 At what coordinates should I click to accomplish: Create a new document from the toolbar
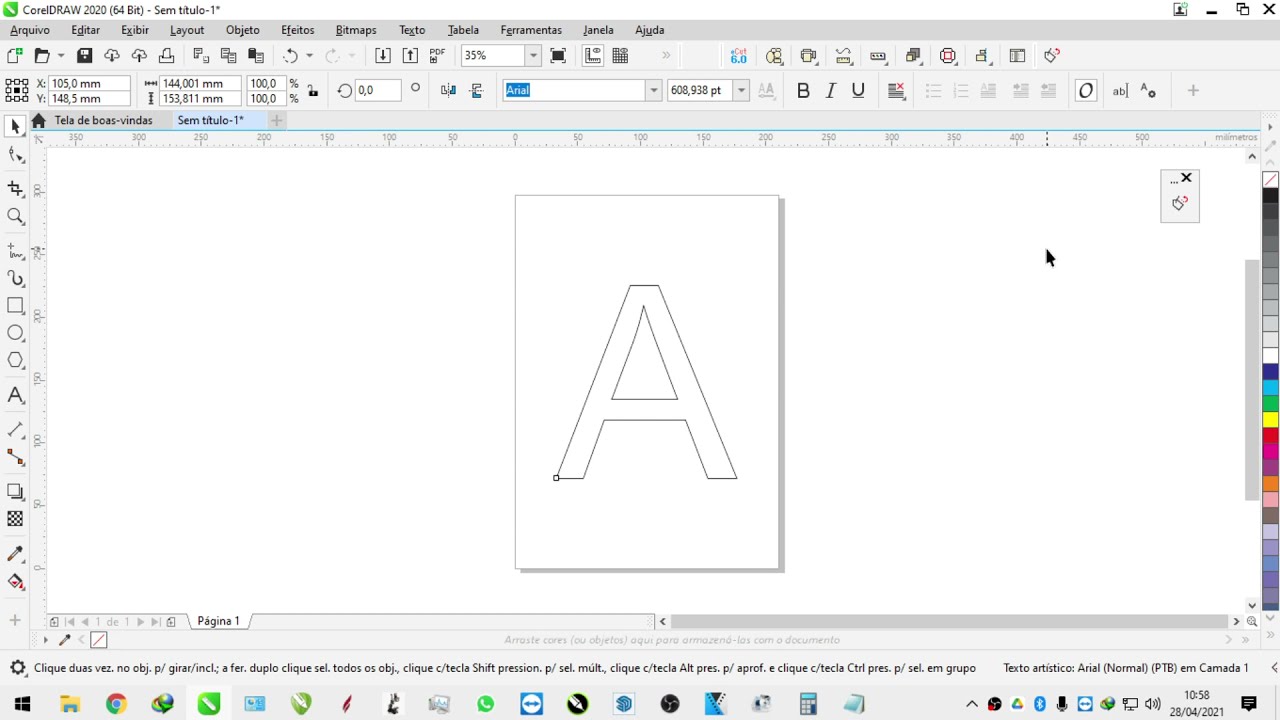click(15, 56)
